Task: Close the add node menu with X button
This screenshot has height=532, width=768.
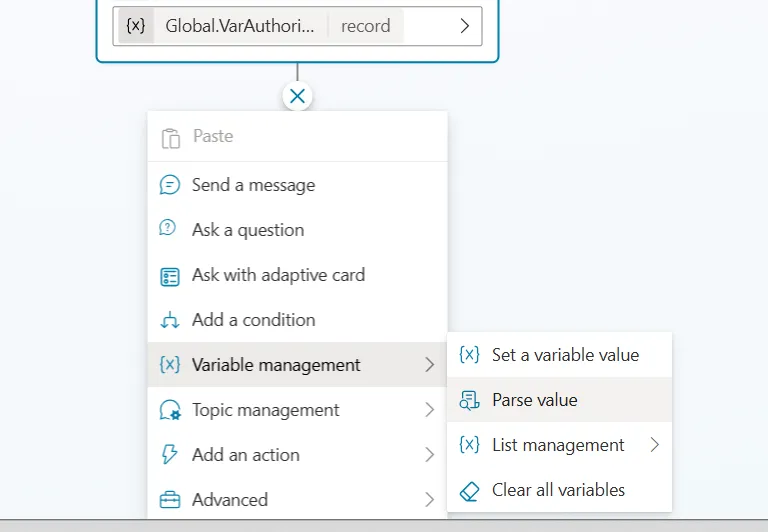Action: (x=297, y=96)
